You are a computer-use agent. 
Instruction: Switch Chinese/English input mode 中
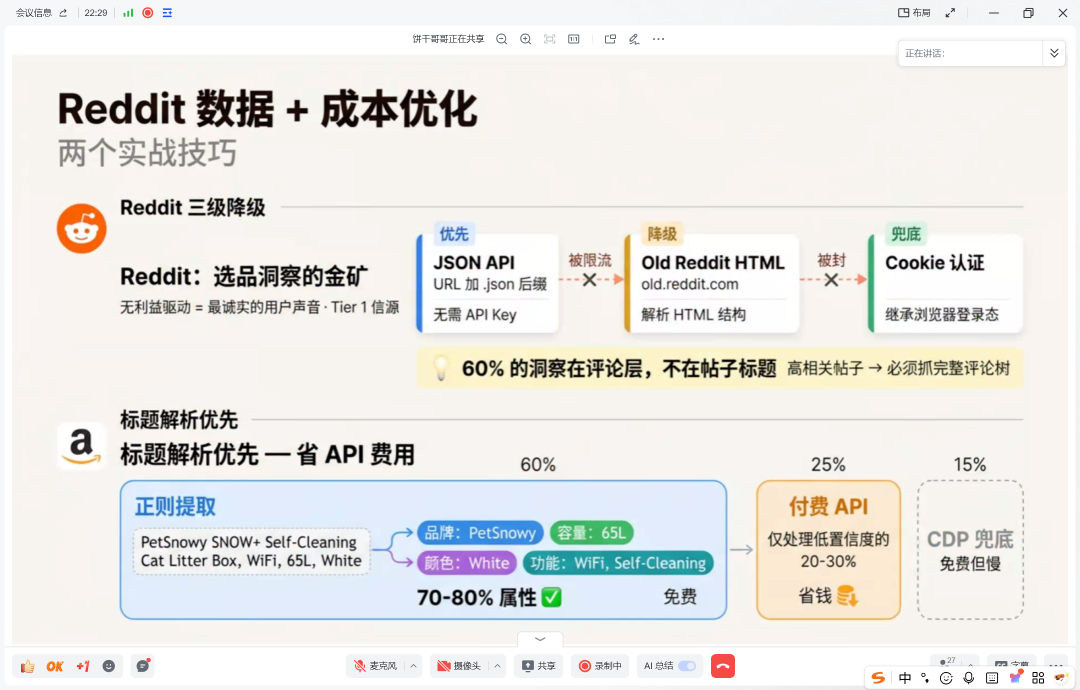pos(905,678)
